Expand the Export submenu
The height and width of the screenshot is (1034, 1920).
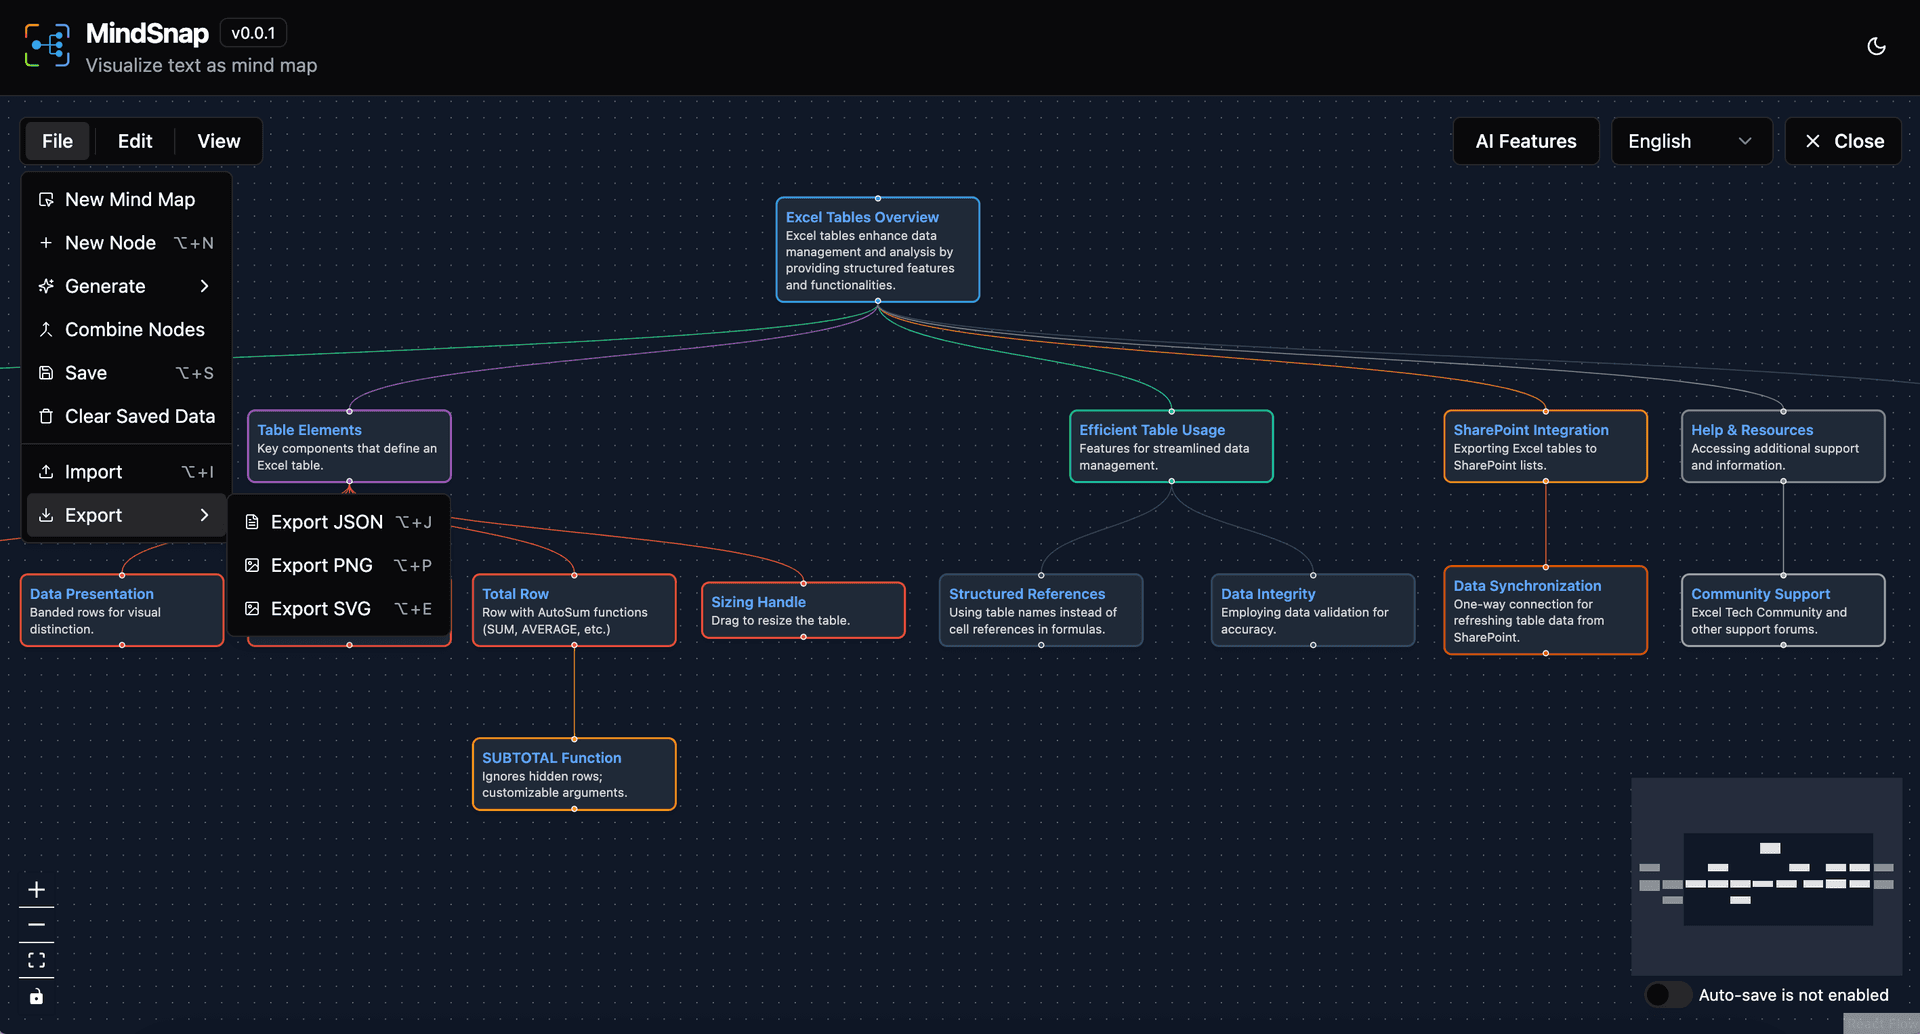[x=126, y=515]
